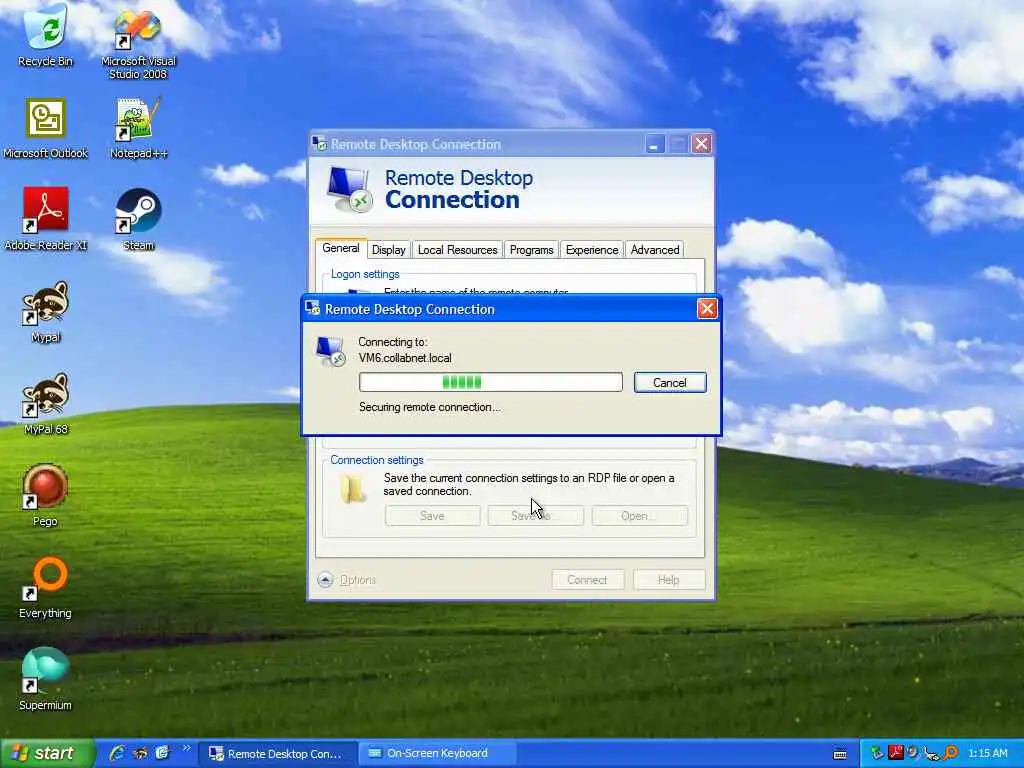Viewport: 1024px width, 768px height.
Task: Select the General tab
Action: coord(341,248)
